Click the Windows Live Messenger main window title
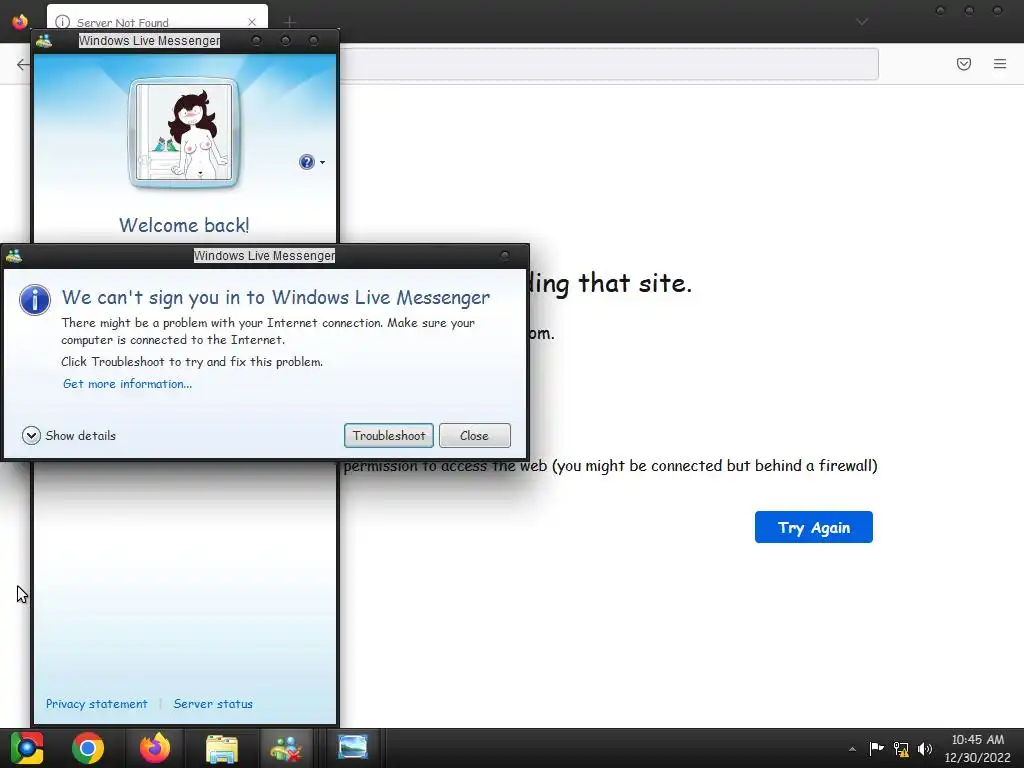 150,40
